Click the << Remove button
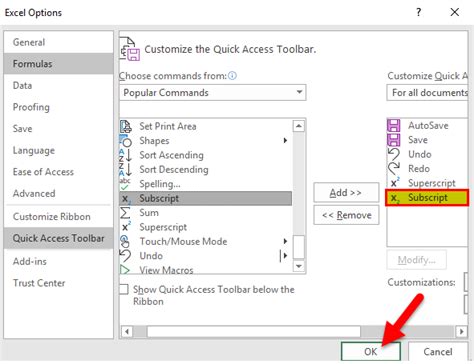474x364 pixels. [346, 215]
